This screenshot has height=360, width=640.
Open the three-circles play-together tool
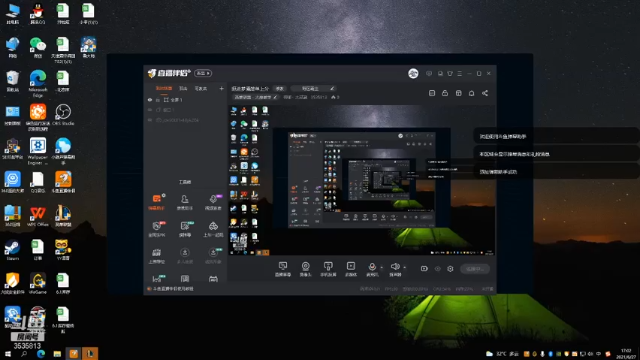click(x=213, y=229)
